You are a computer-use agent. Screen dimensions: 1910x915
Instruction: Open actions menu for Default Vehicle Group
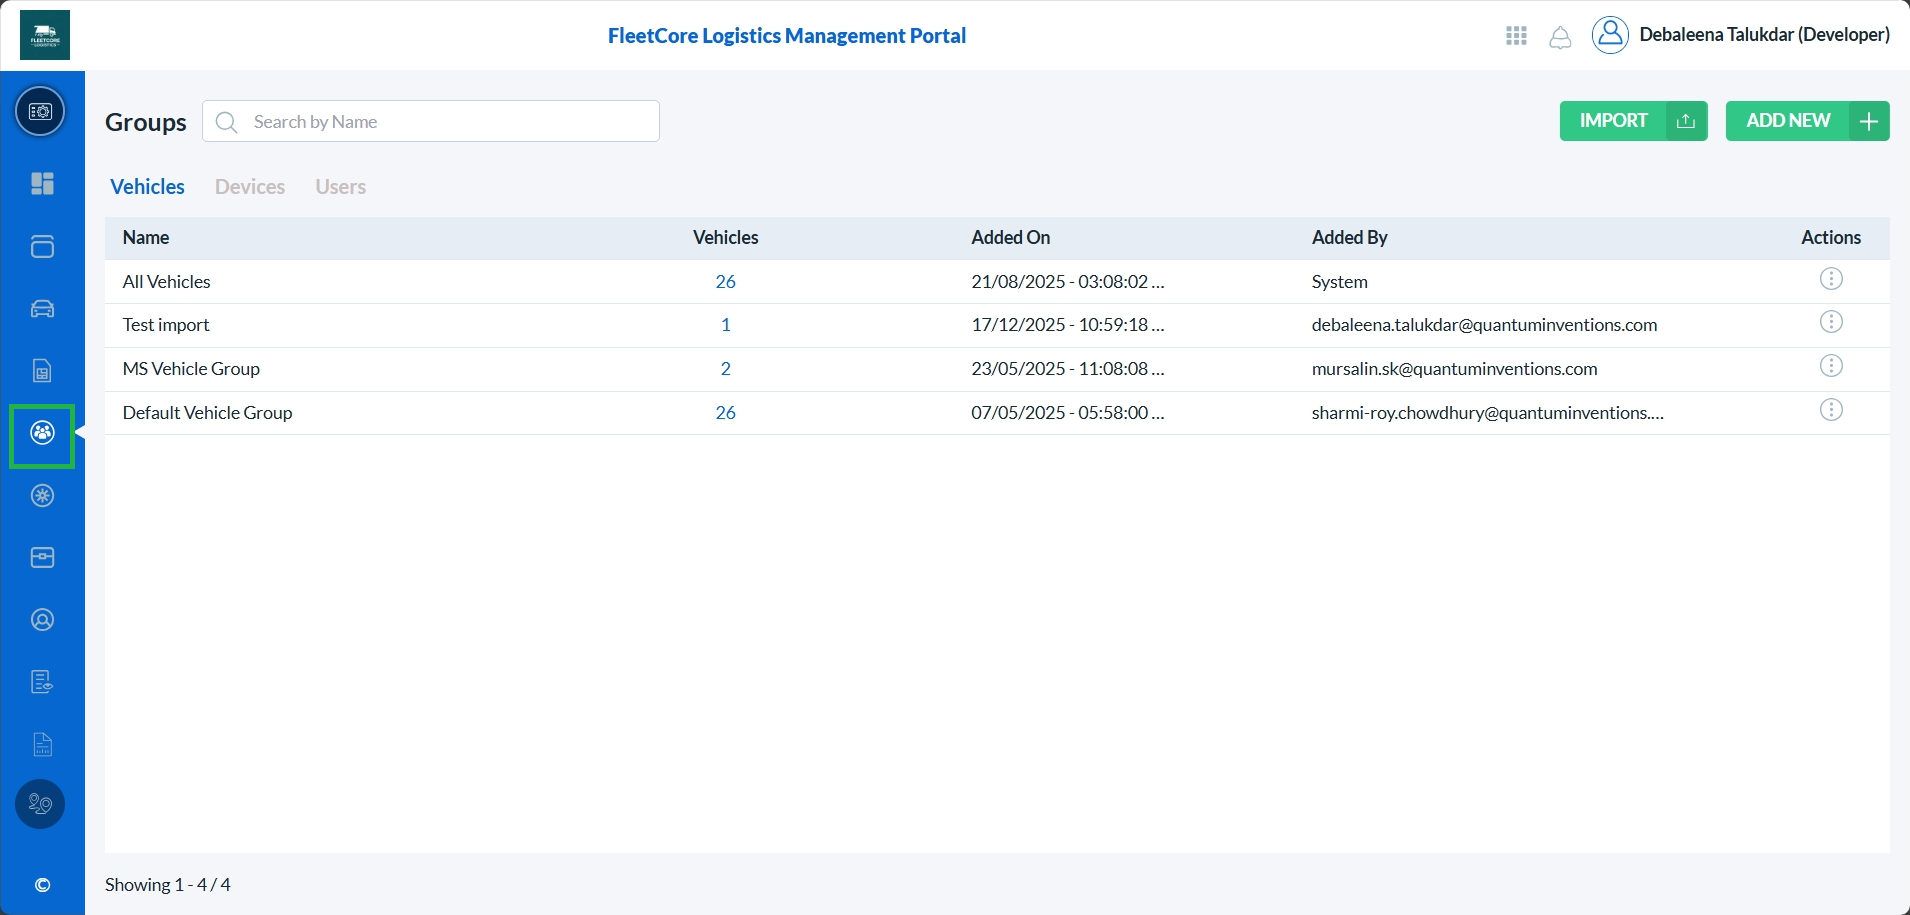[x=1830, y=410]
